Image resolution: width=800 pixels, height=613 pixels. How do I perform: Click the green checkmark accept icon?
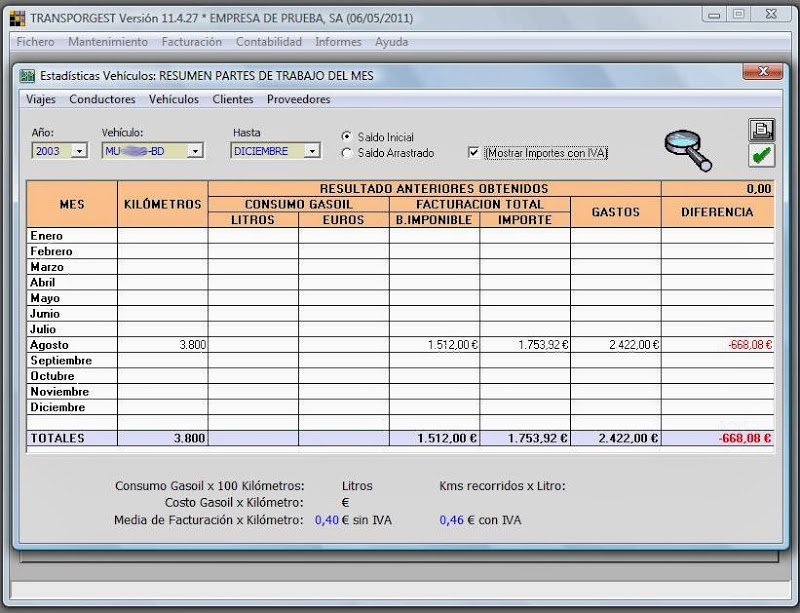click(762, 155)
